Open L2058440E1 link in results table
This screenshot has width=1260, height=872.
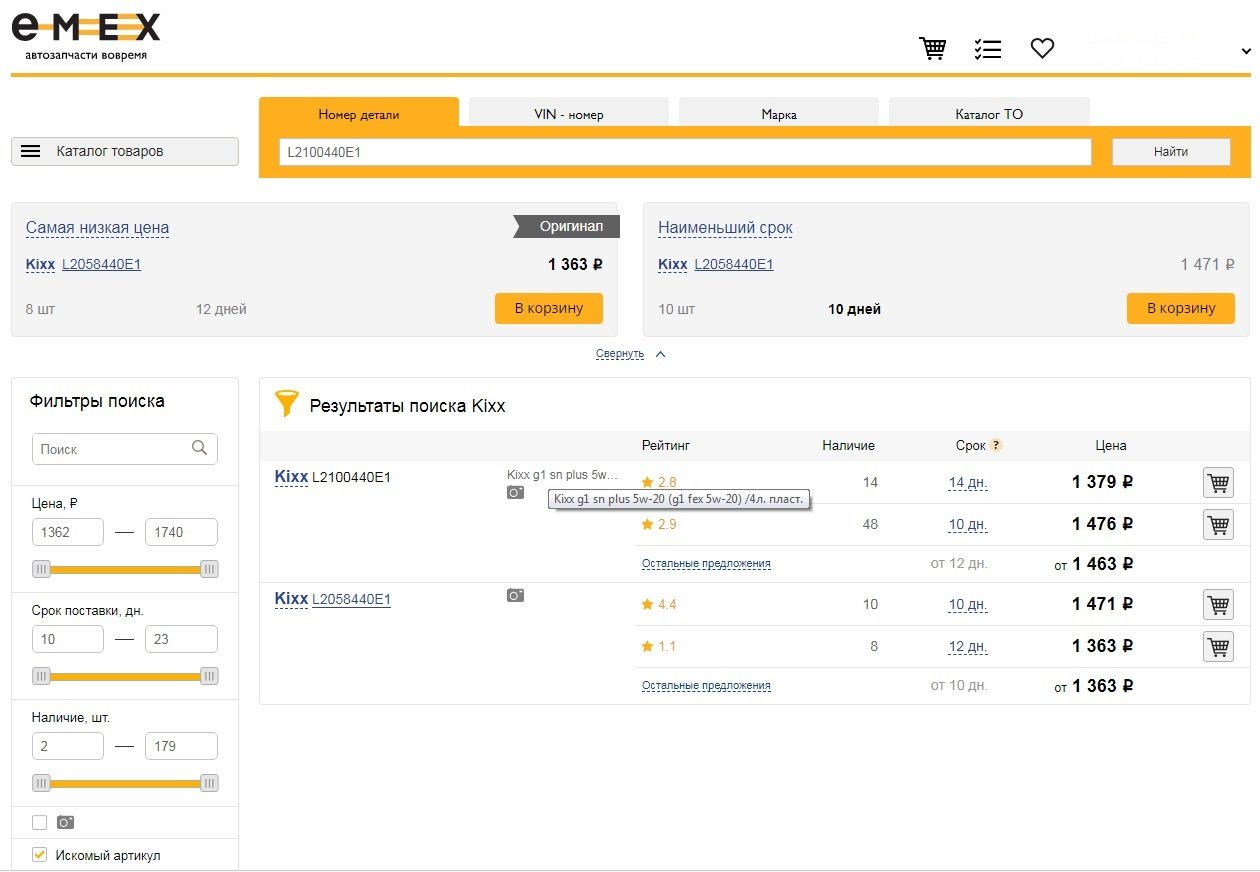click(x=351, y=600)
